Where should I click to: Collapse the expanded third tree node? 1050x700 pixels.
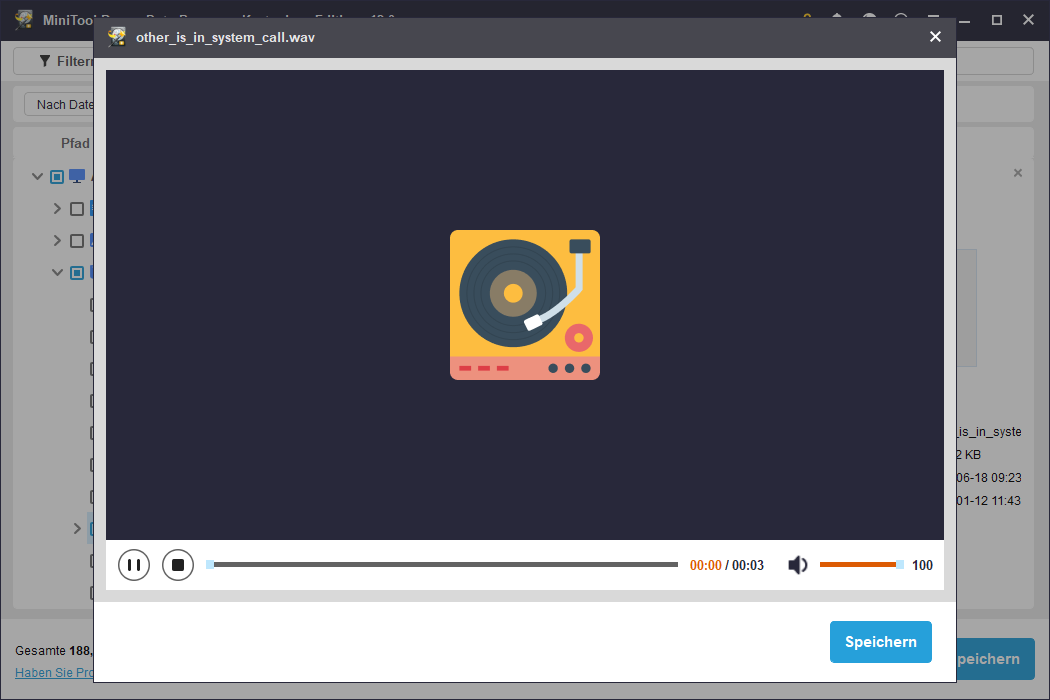point(57,273)
